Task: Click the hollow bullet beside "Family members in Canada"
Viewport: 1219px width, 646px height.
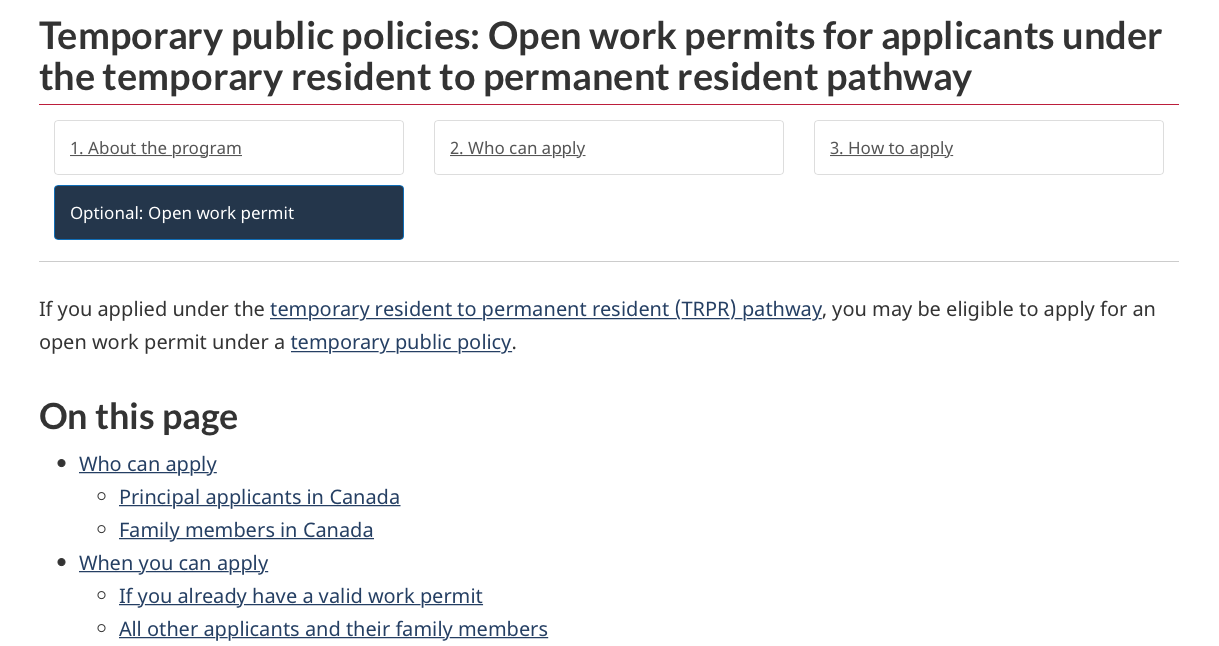Action: [101, 530]
